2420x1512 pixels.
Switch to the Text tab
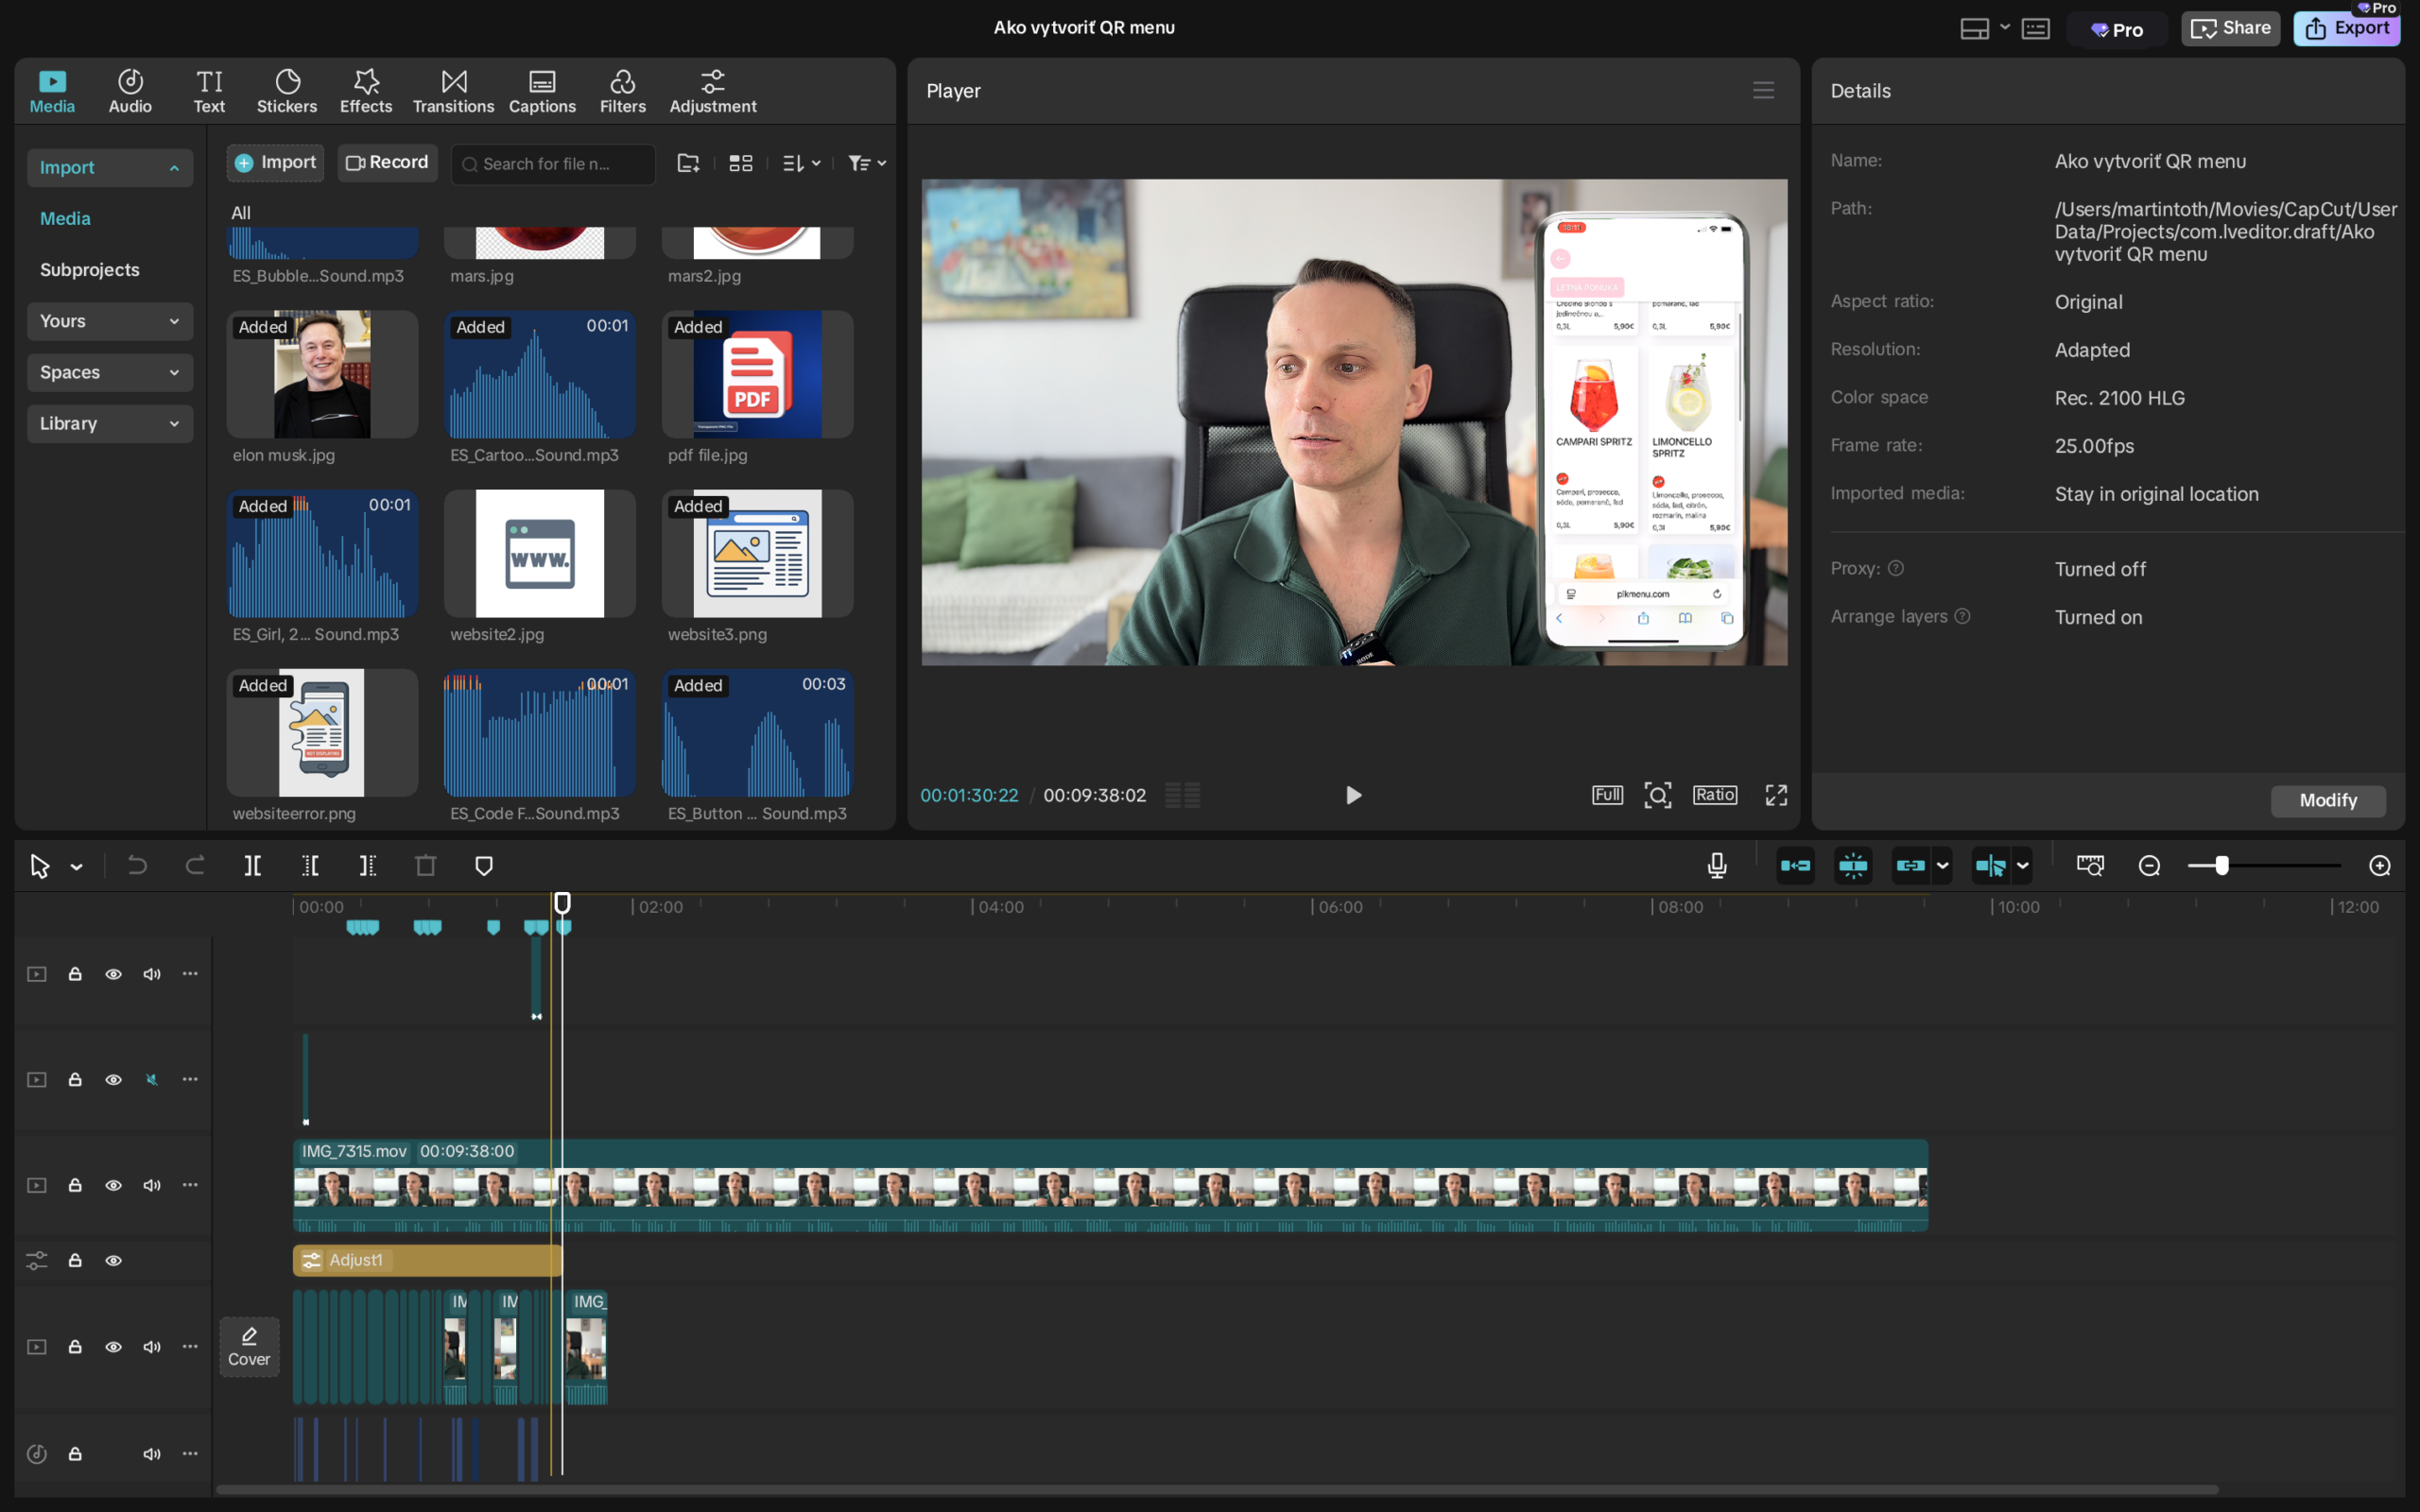click(x=209, y=91)
